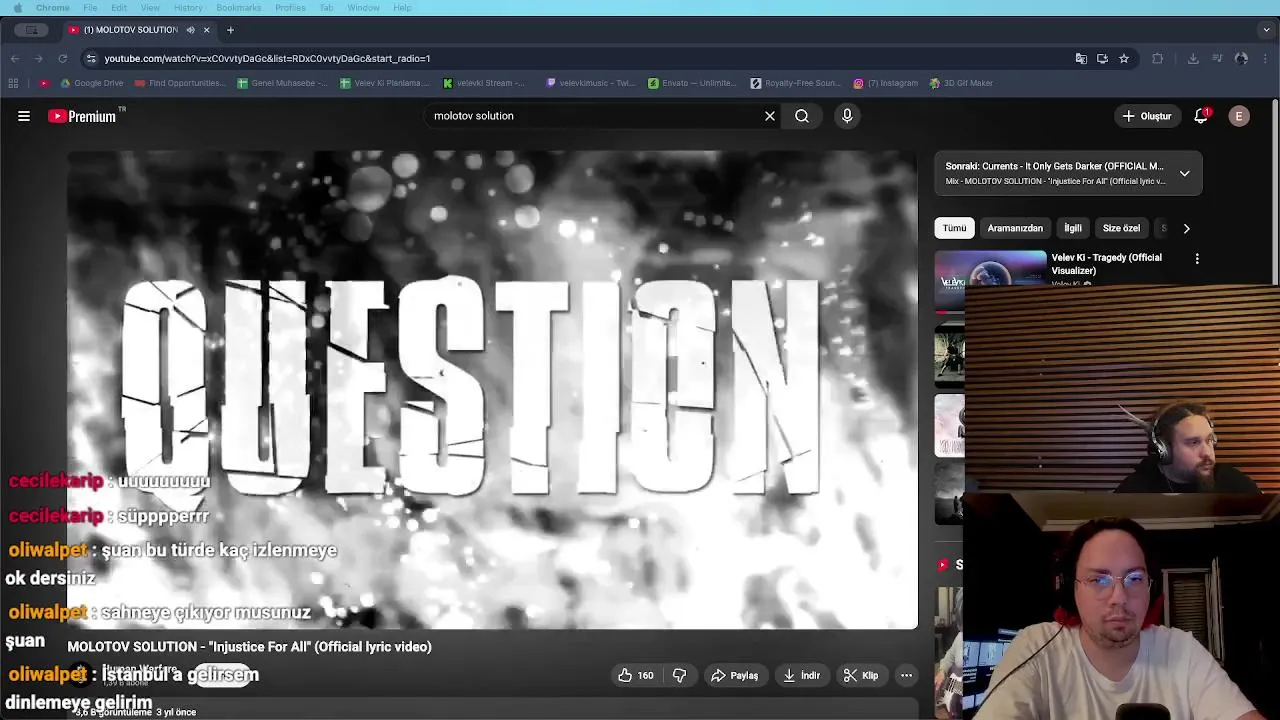1280x720 pixels.
Task: Clear the search text with the X
Action: point(770,116)
